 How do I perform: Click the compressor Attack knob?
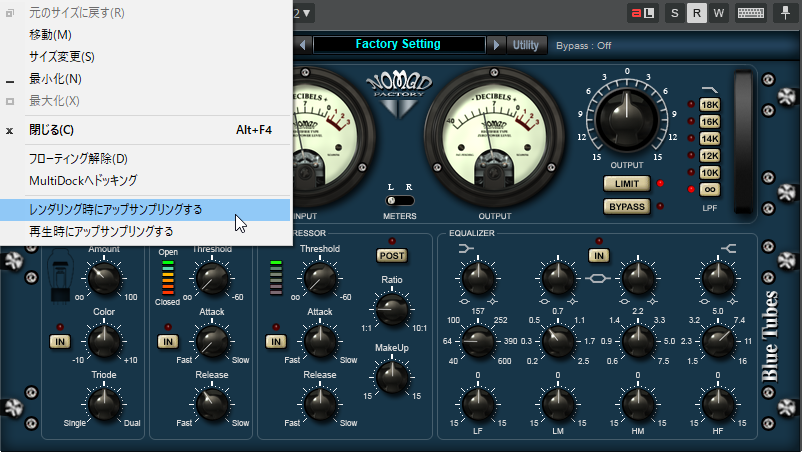(320, 341)
